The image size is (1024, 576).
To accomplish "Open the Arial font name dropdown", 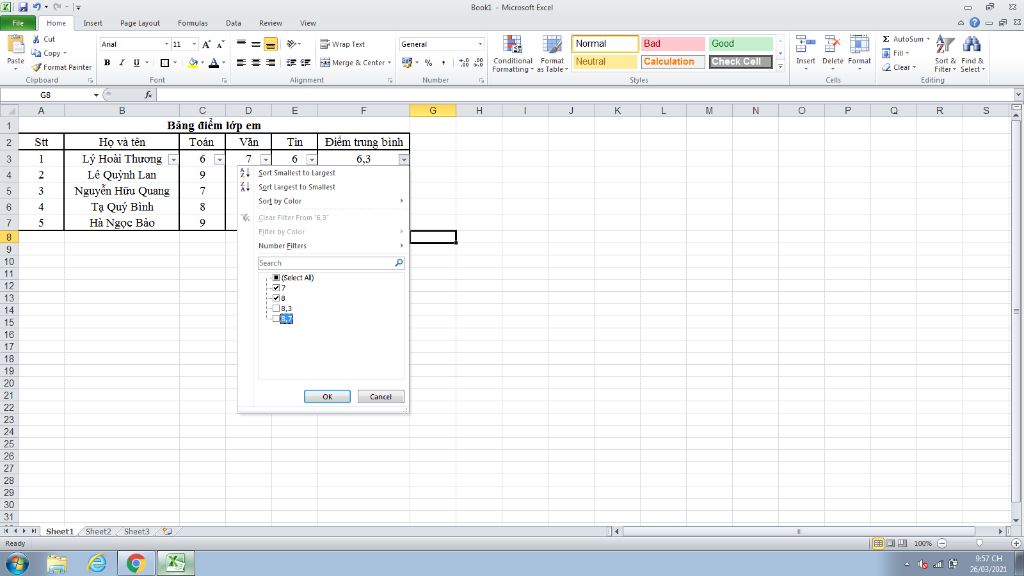I will [x=166, y=44].
